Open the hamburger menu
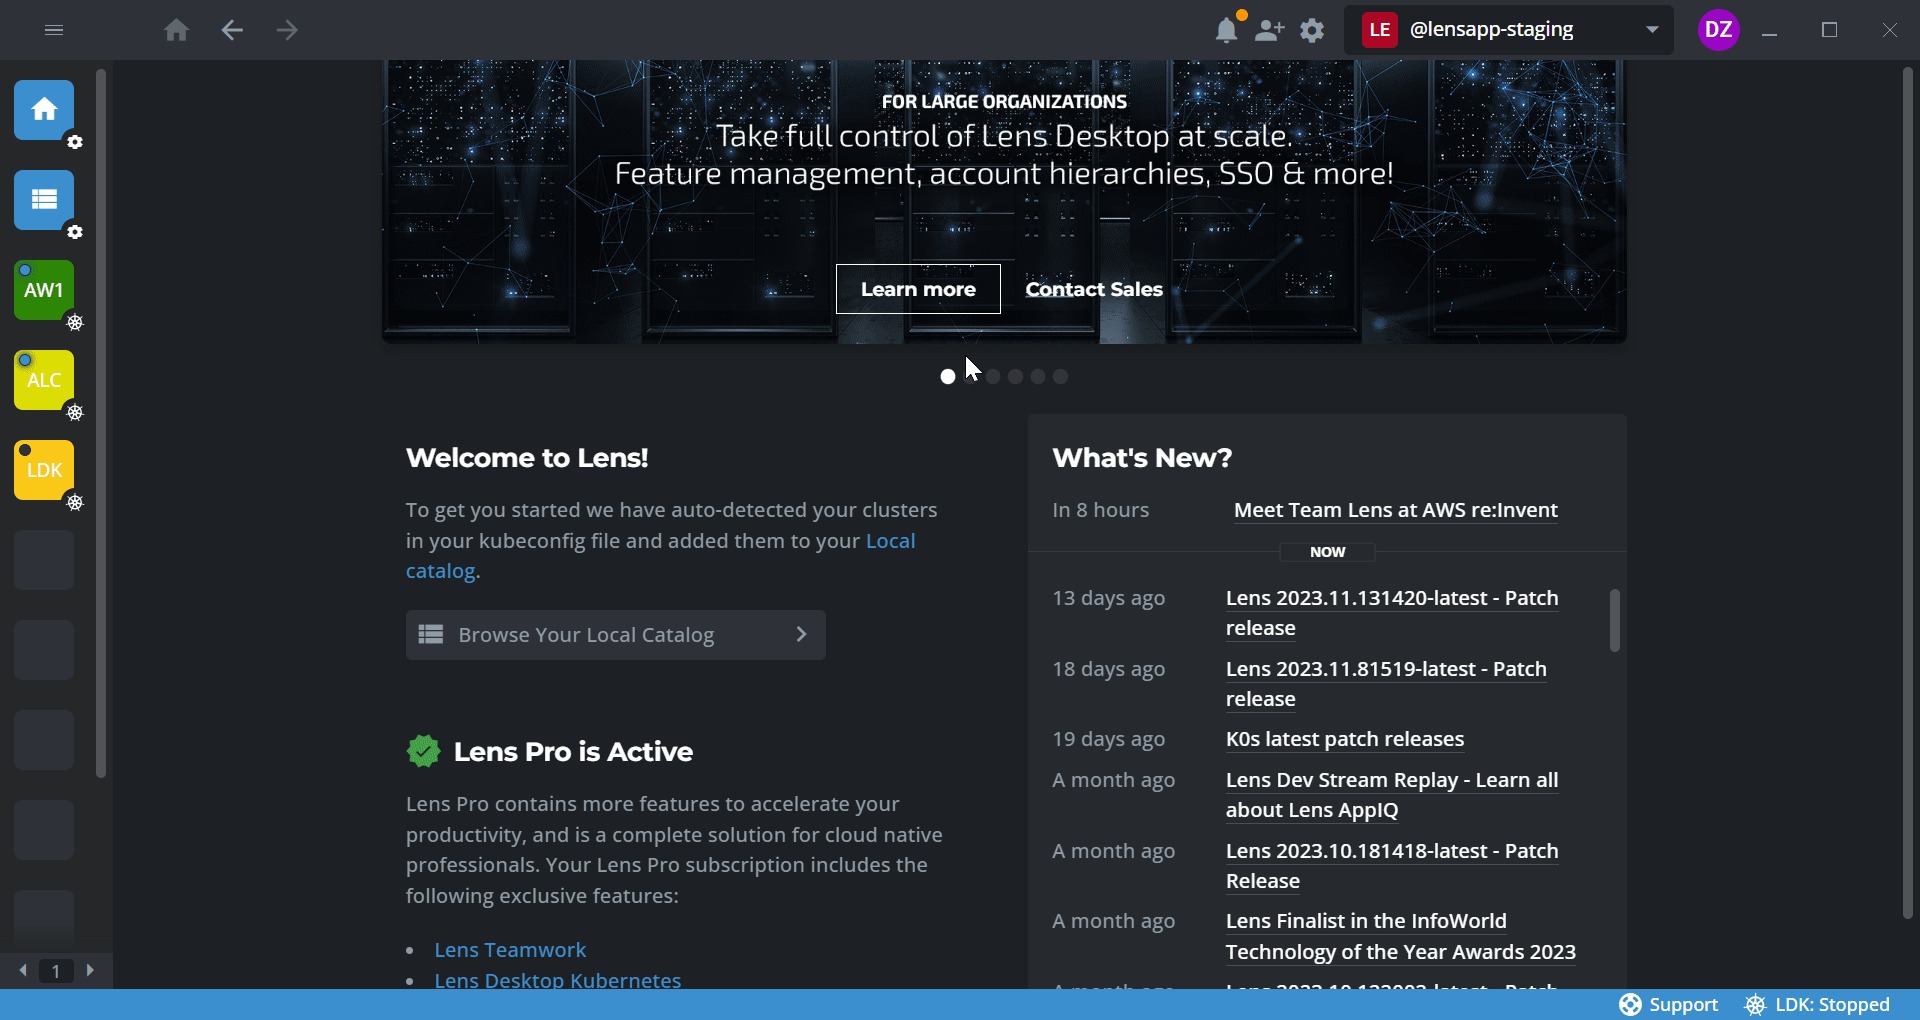This screenshot has width=1920, height=1020. [54, 30]
